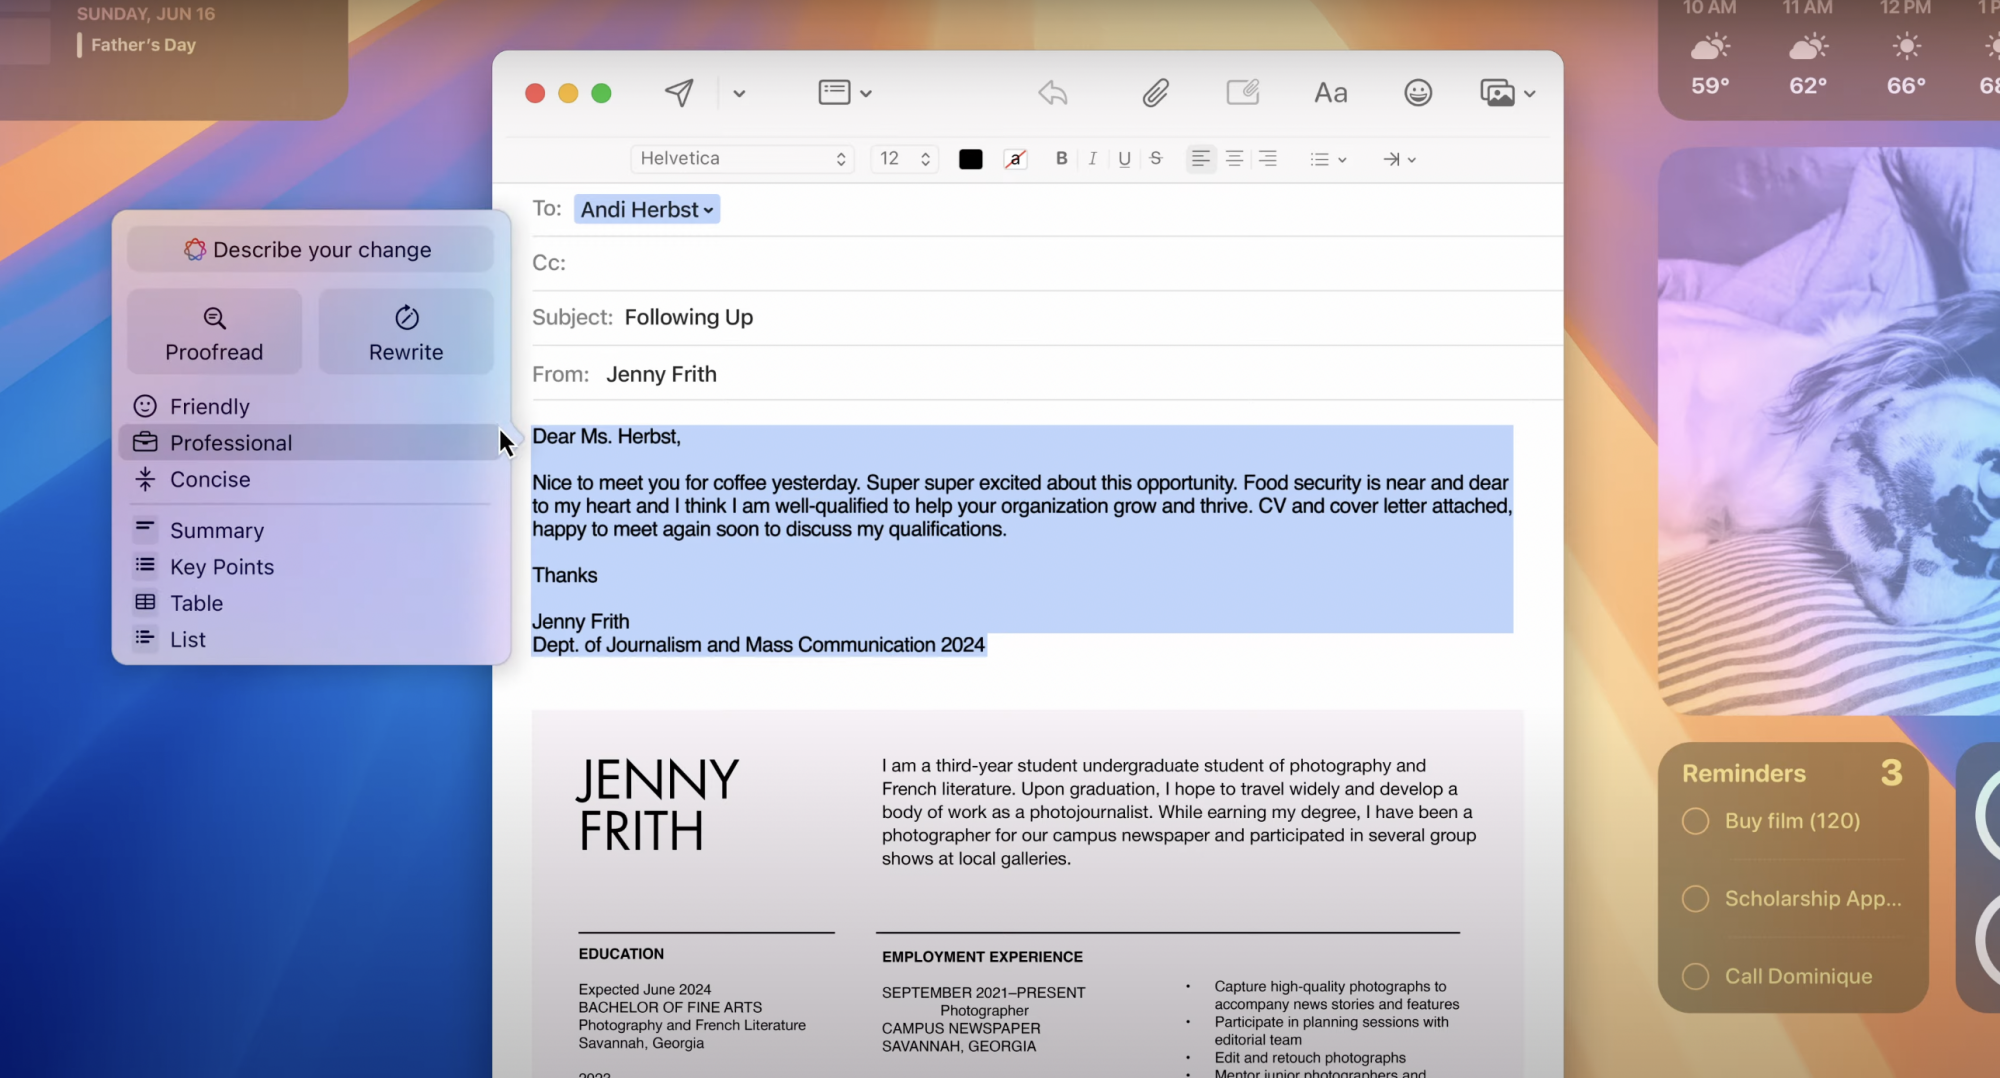Image resolution: width=2000 pixels, height=1078 pixels.
Task: Toggle underline formatting
Action: 1124,158
